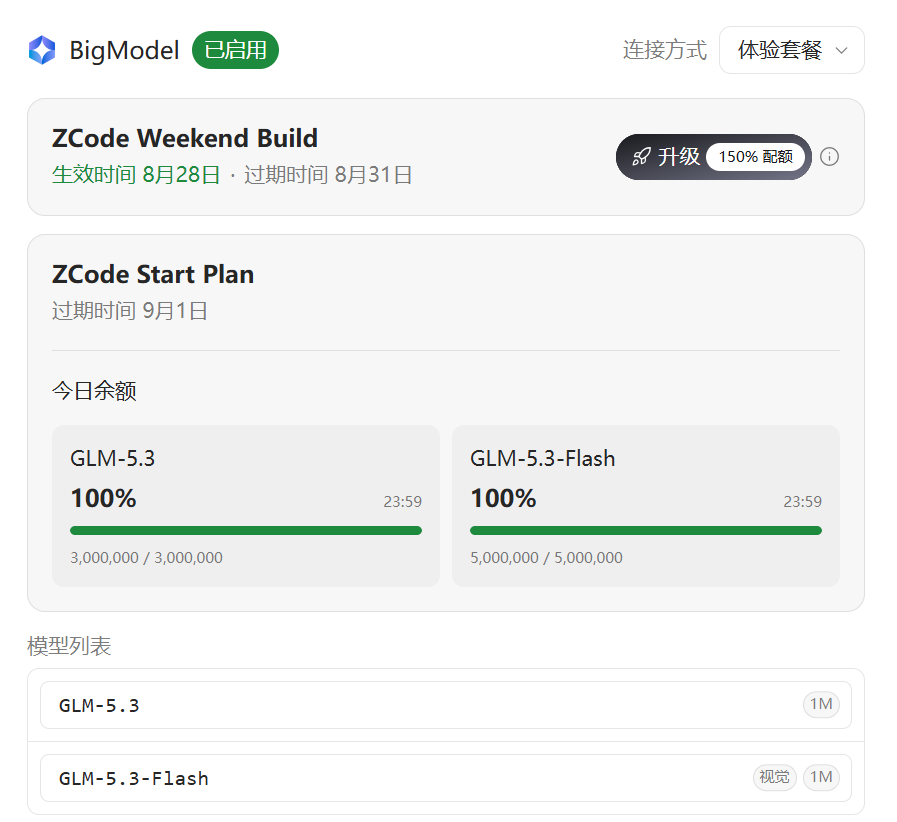Click the 已启用 enabled status badge

pyautogui.click(x=235, y=50)
